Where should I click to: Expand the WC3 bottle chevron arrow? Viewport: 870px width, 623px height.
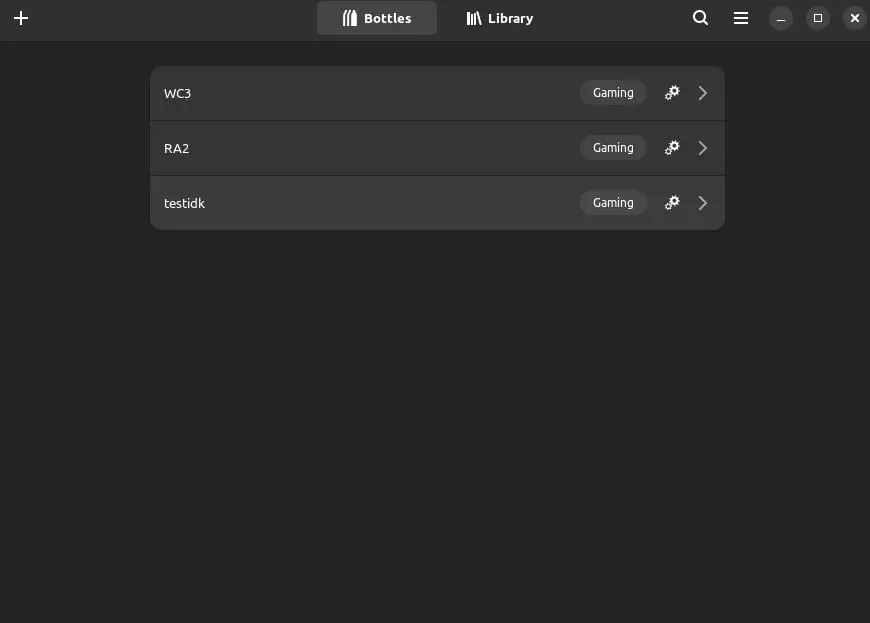coord(703,93)
